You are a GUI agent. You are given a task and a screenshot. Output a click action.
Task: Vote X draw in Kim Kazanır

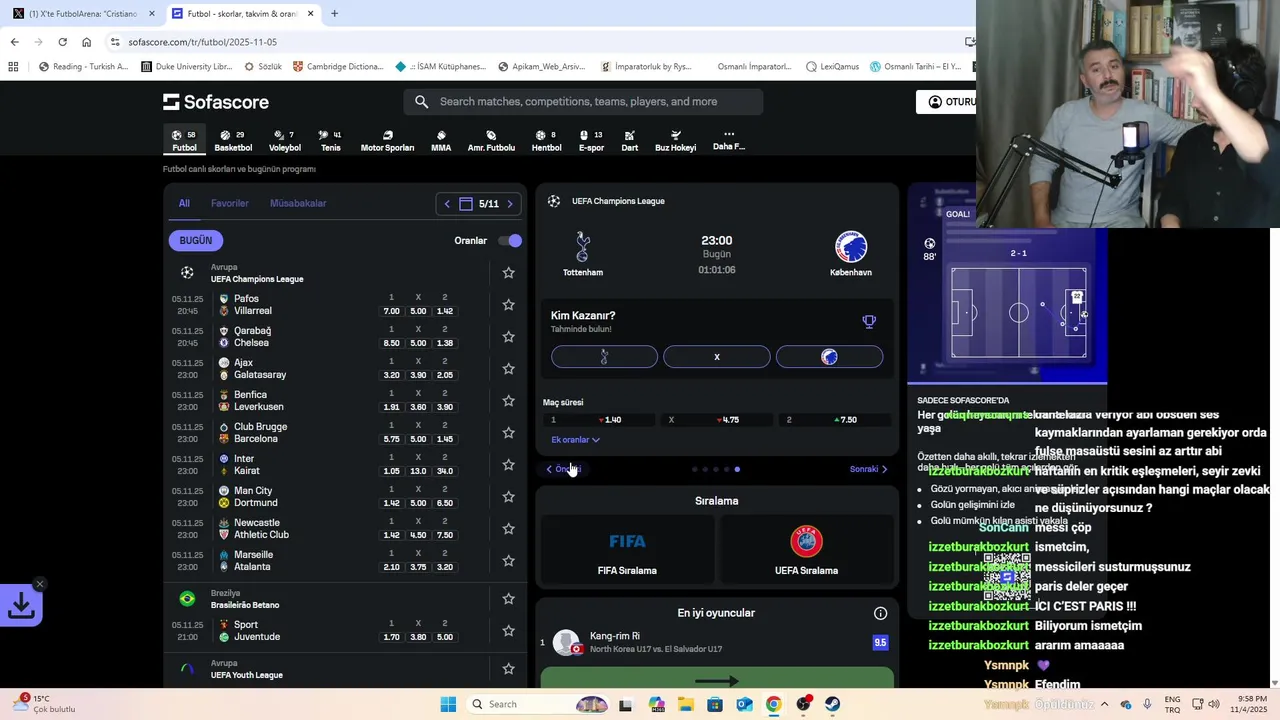[717, 357]
